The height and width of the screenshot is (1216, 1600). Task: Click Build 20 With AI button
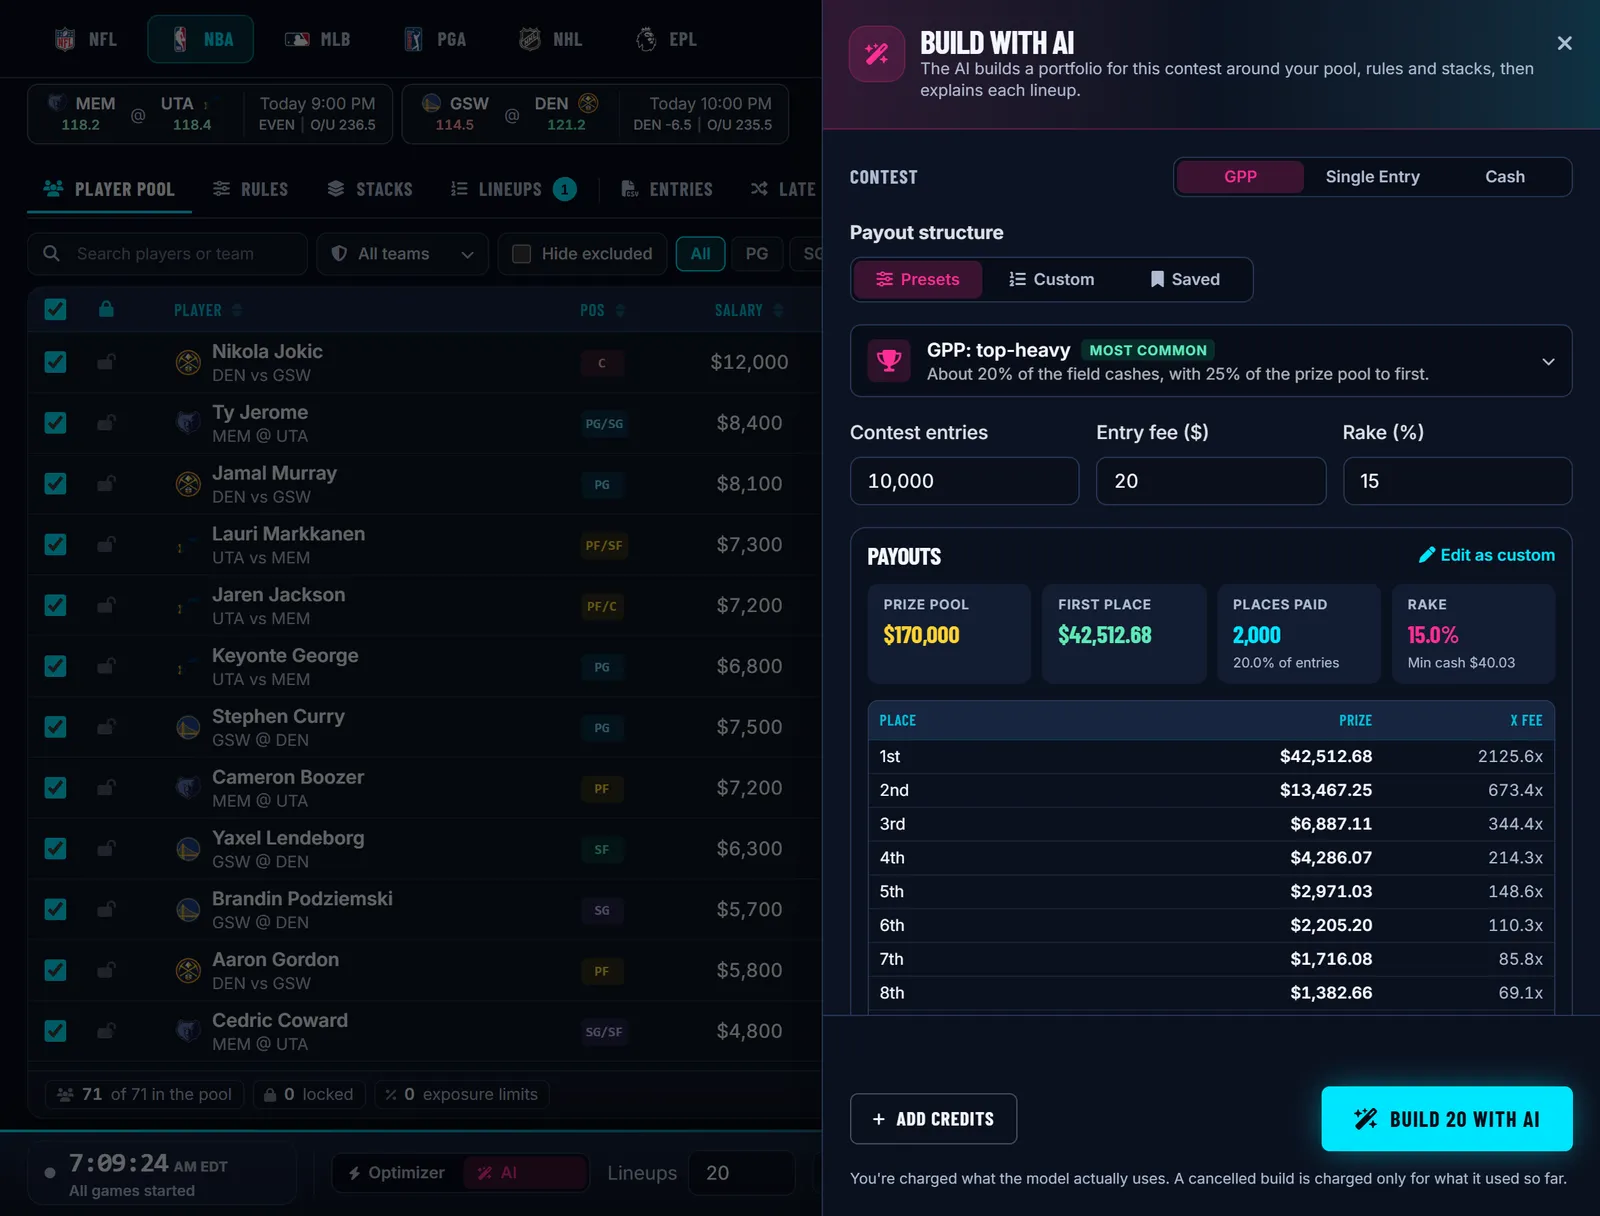click(x=1446, y=1119)
